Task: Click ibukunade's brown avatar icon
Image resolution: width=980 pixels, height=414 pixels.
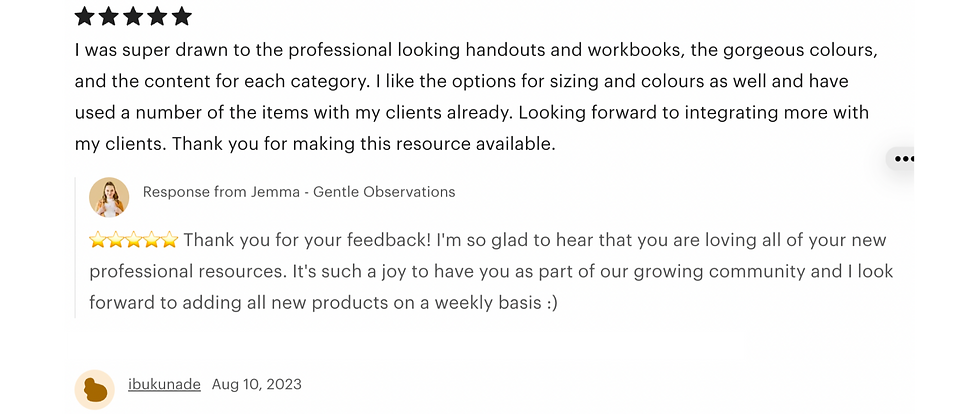Action: (95, 389)
